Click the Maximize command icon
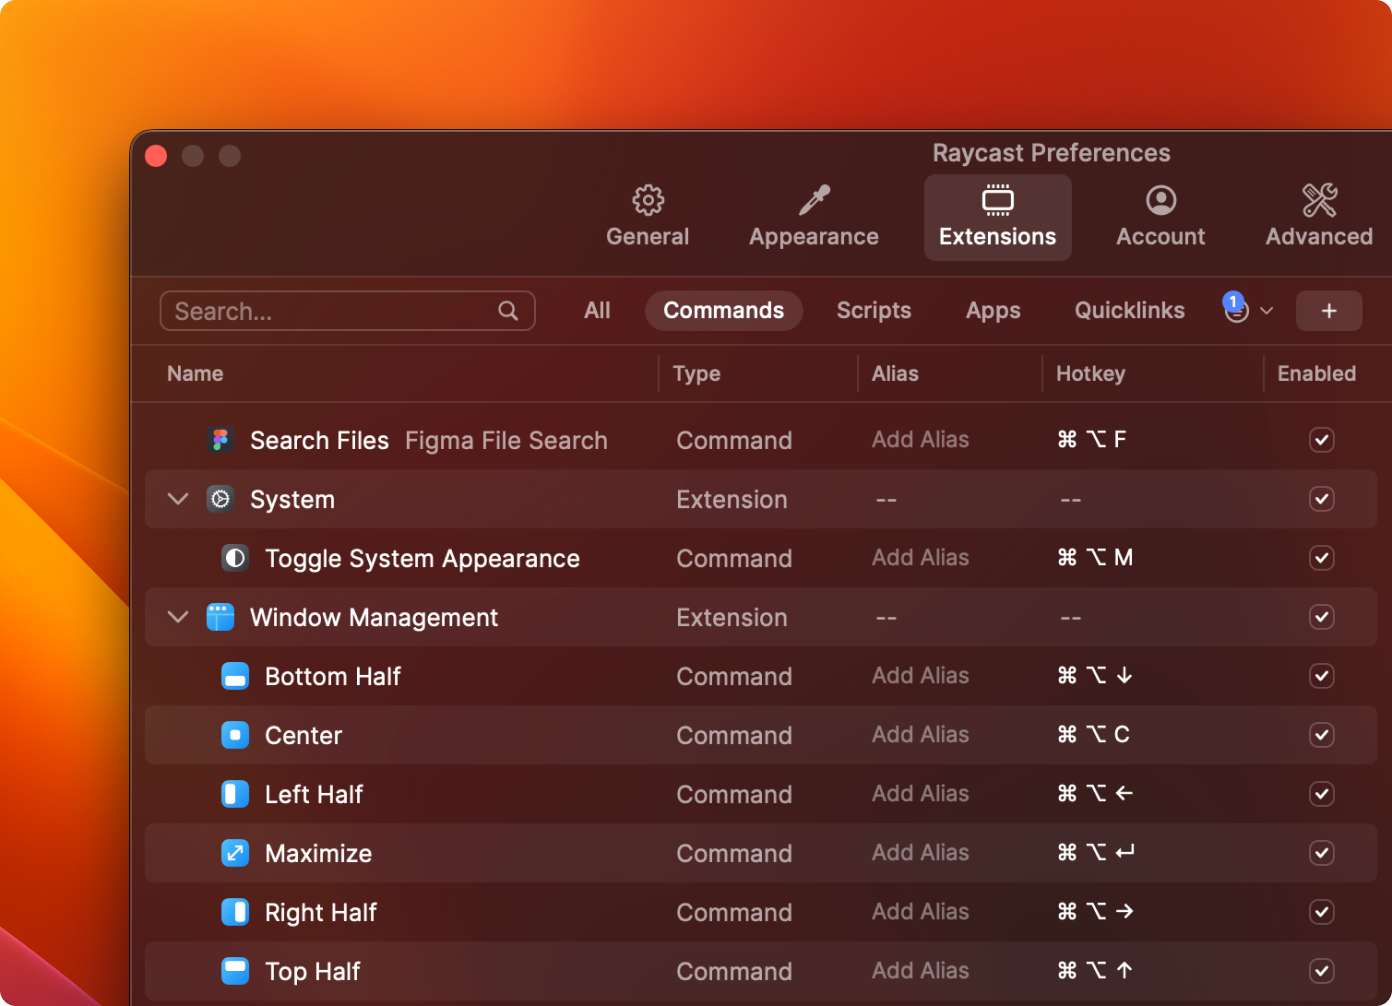 point(235,854)
